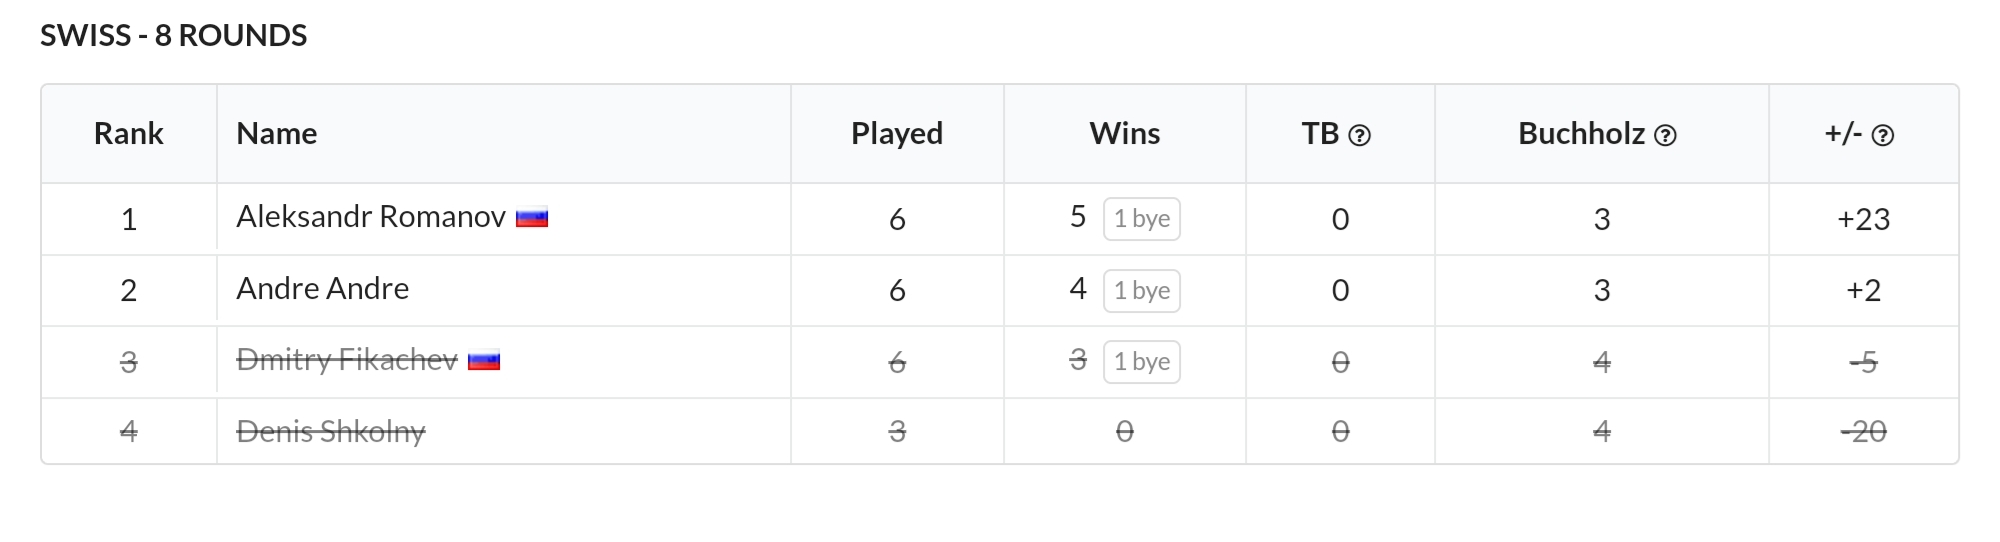Click the TB help question-mark icon
This screenshot has height=542, width=2000.
click(1359, 136)
